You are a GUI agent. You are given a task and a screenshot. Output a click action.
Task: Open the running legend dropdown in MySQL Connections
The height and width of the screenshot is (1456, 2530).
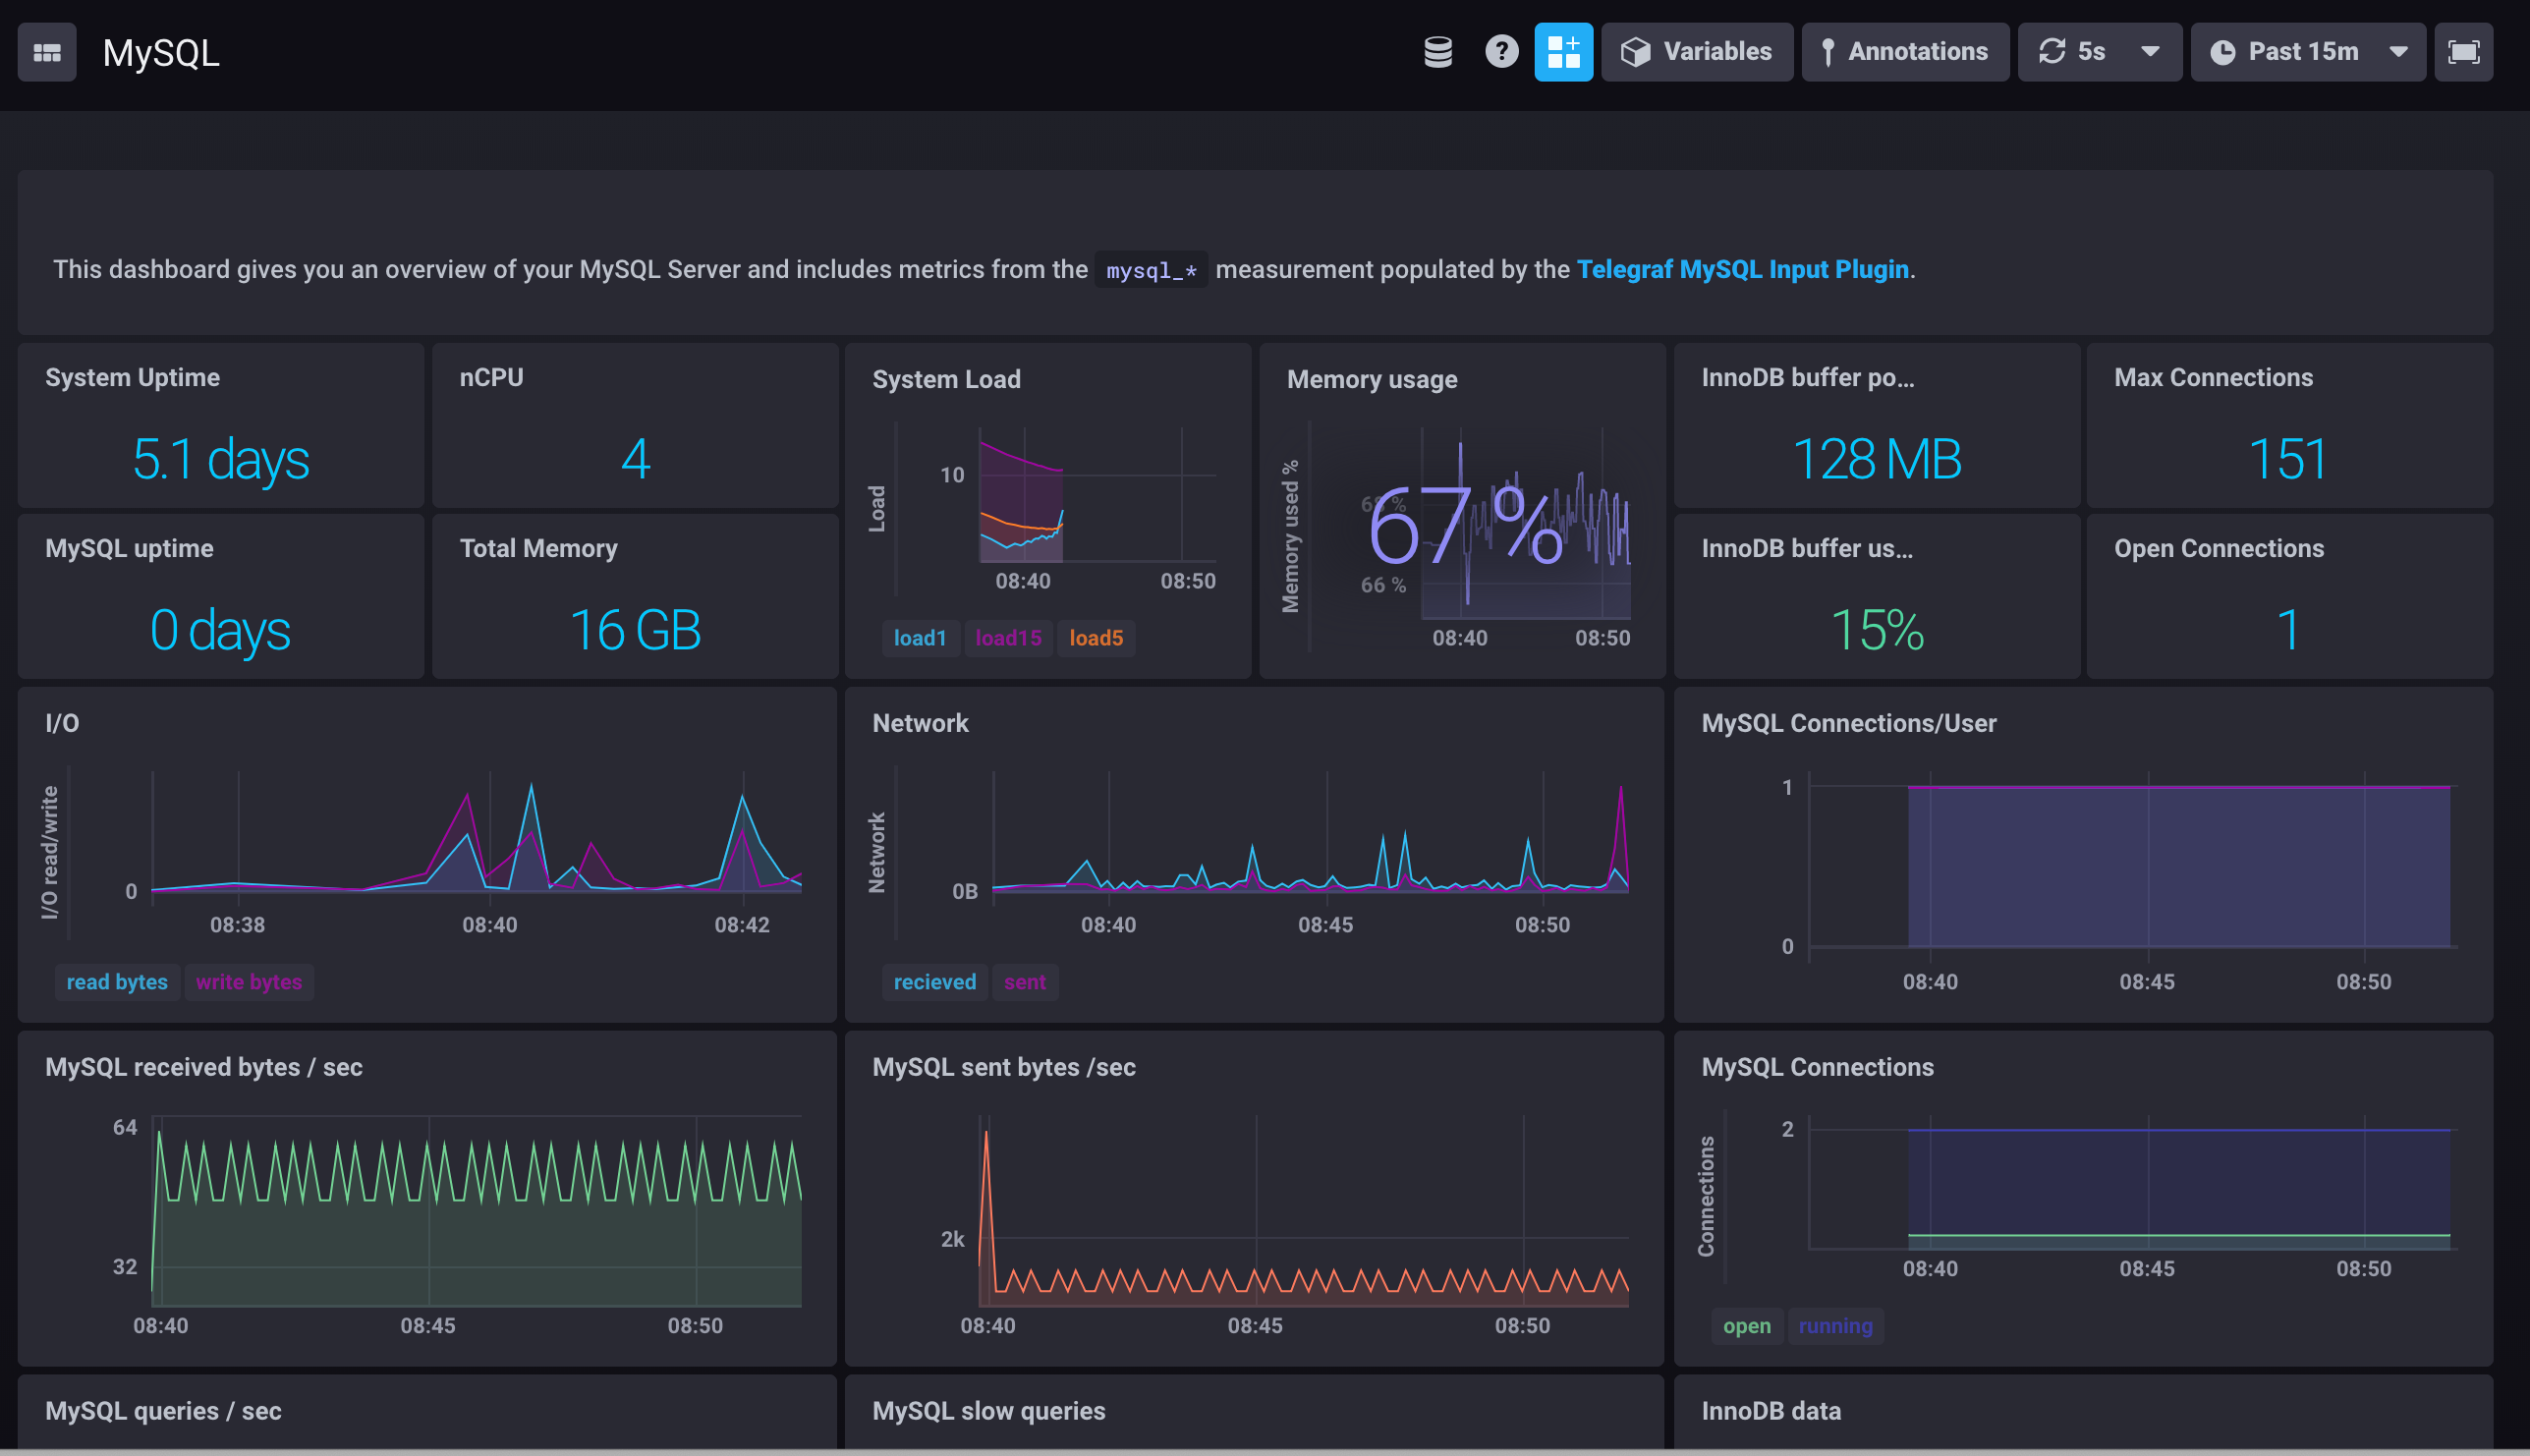[1835, 1326]
